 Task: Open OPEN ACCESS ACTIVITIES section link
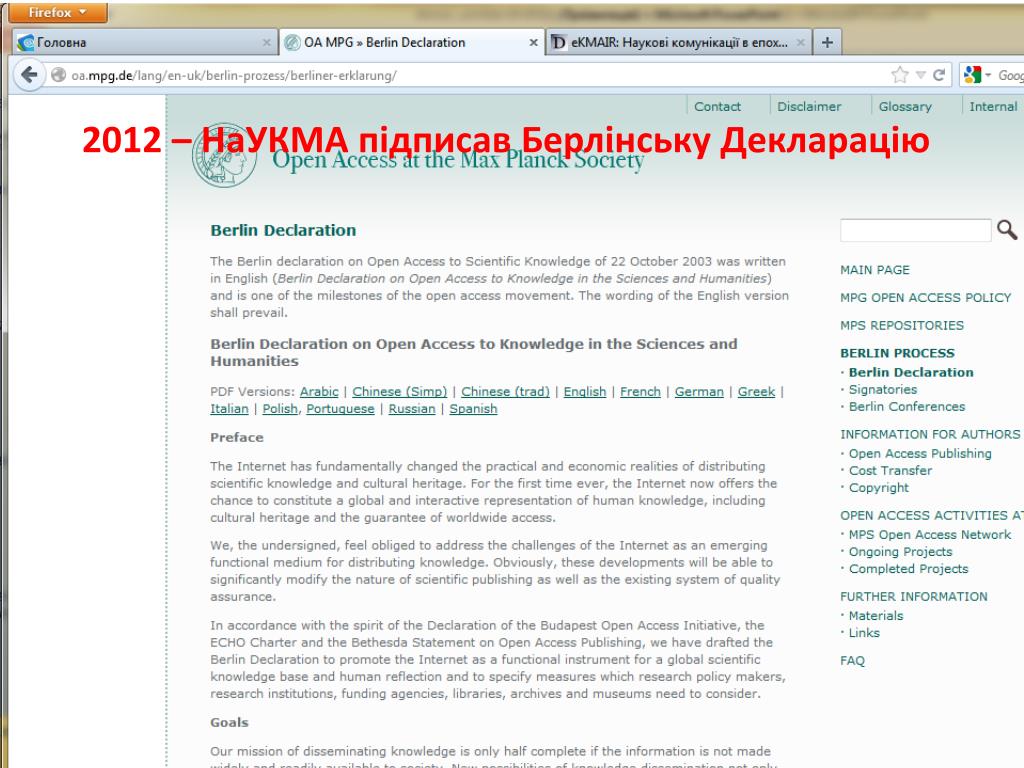(931, 515)
